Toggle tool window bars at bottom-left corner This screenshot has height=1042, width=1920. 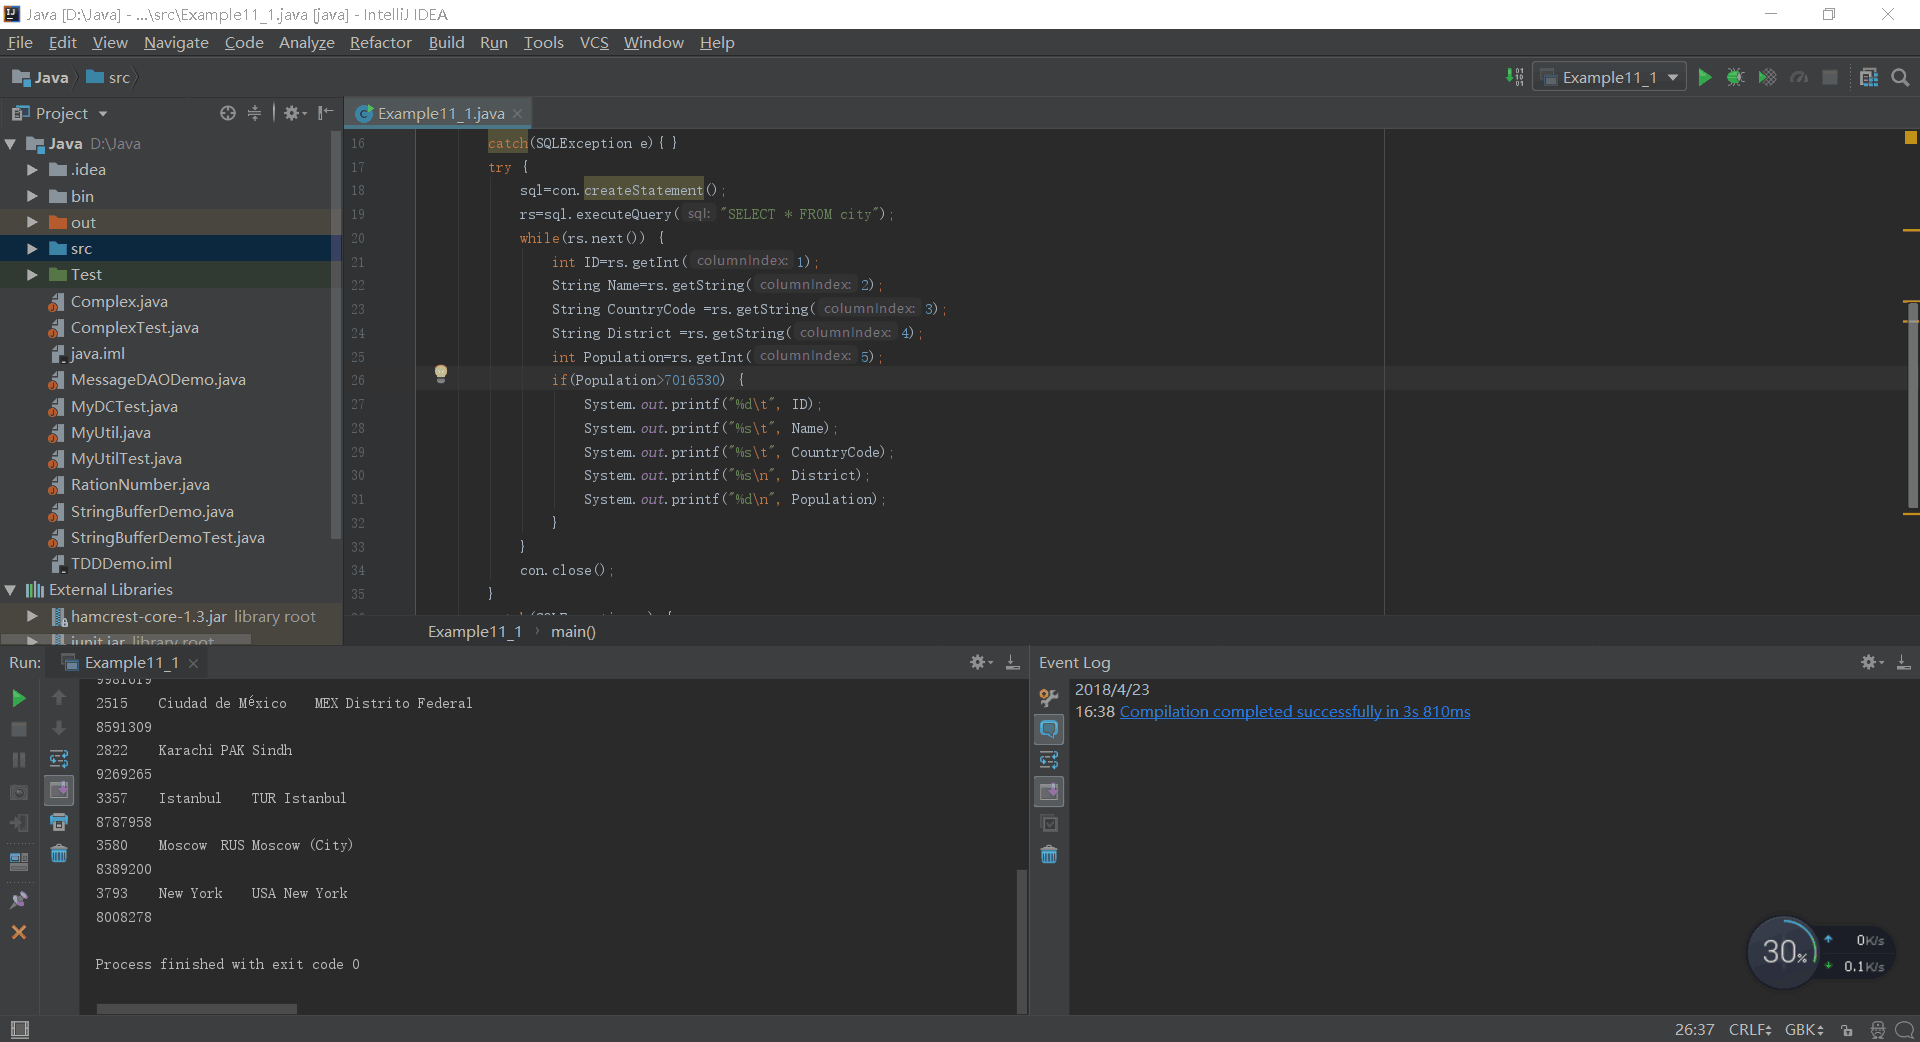19,1029
